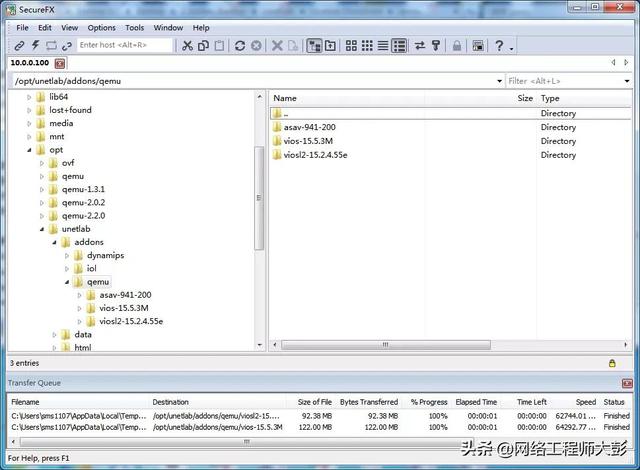This screenshot has width=640, height=470.
Task: Click the Speed column header
Action: point(586,402)
